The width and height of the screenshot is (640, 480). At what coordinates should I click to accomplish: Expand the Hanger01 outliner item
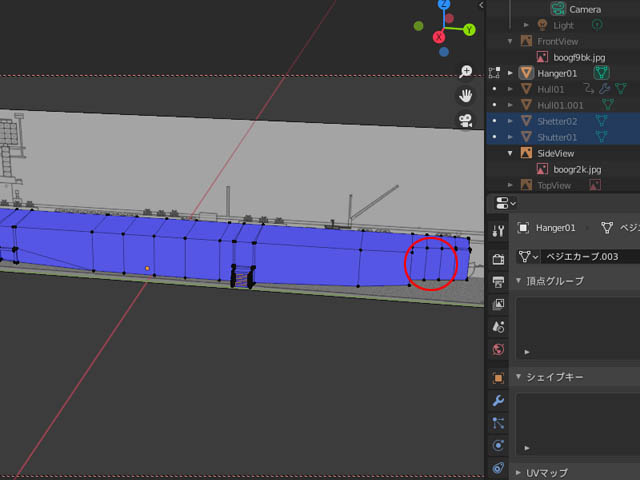pyautogui.click(x=510, y=73)
